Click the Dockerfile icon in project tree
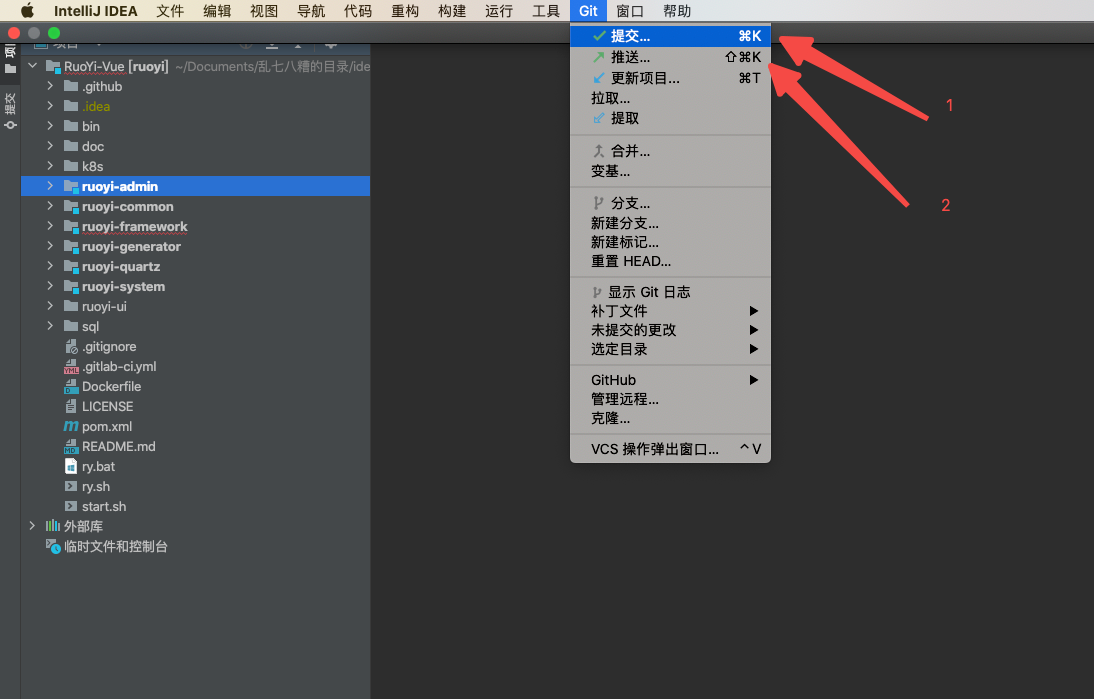This screenshot has width=1094, height=699. click(71, 386)
